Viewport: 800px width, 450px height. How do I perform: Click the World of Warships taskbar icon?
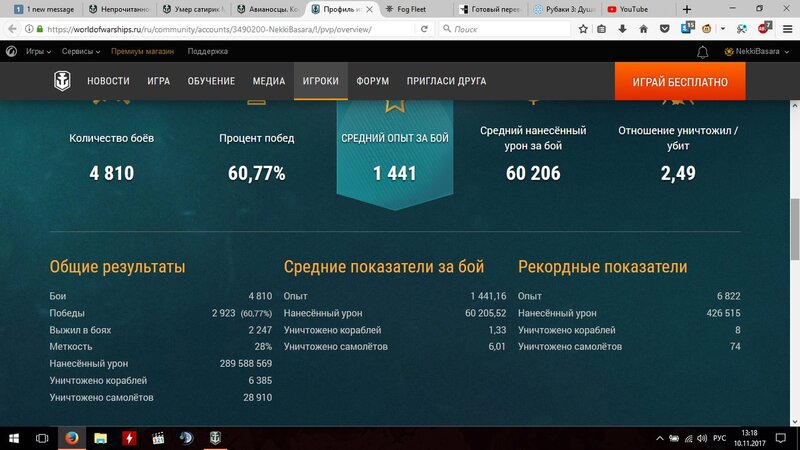[x=215, y=438]
